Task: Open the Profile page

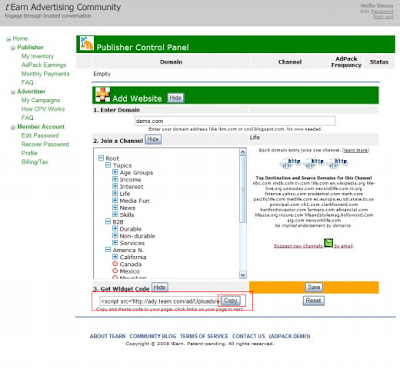Action: (29, 153)
